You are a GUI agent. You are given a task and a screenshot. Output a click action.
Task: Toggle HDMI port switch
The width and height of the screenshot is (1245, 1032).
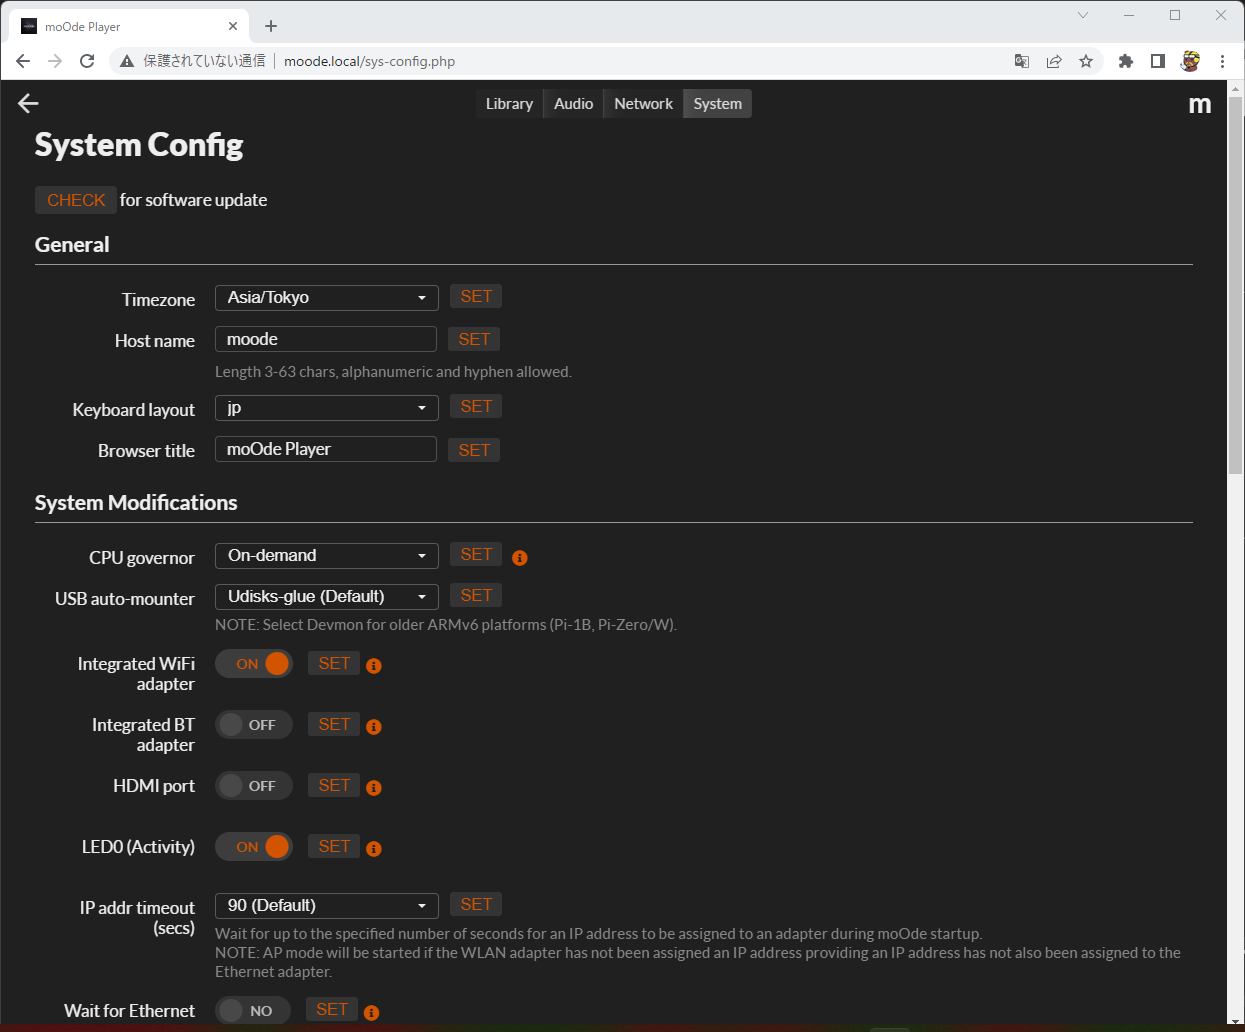(254, 785)
